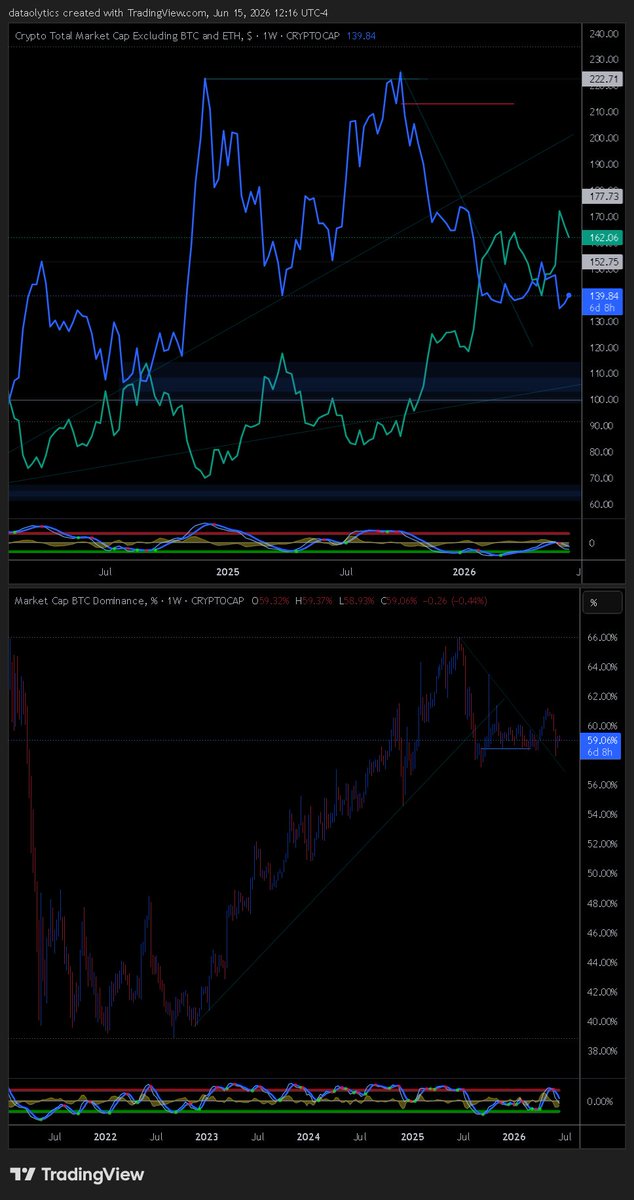Click the 2024 label on the dominance time axis

tap(309, 1137)
